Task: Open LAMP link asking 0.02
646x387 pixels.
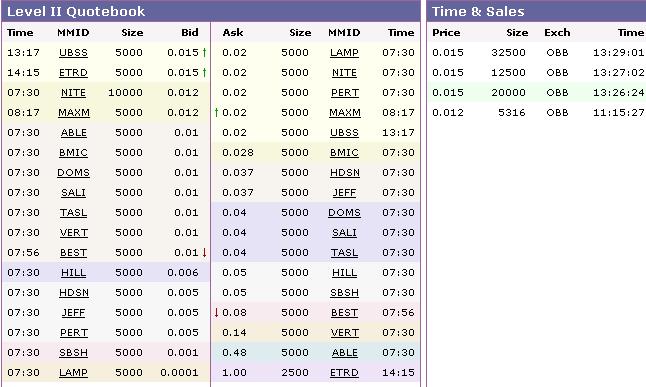Action: pos(344,53)
